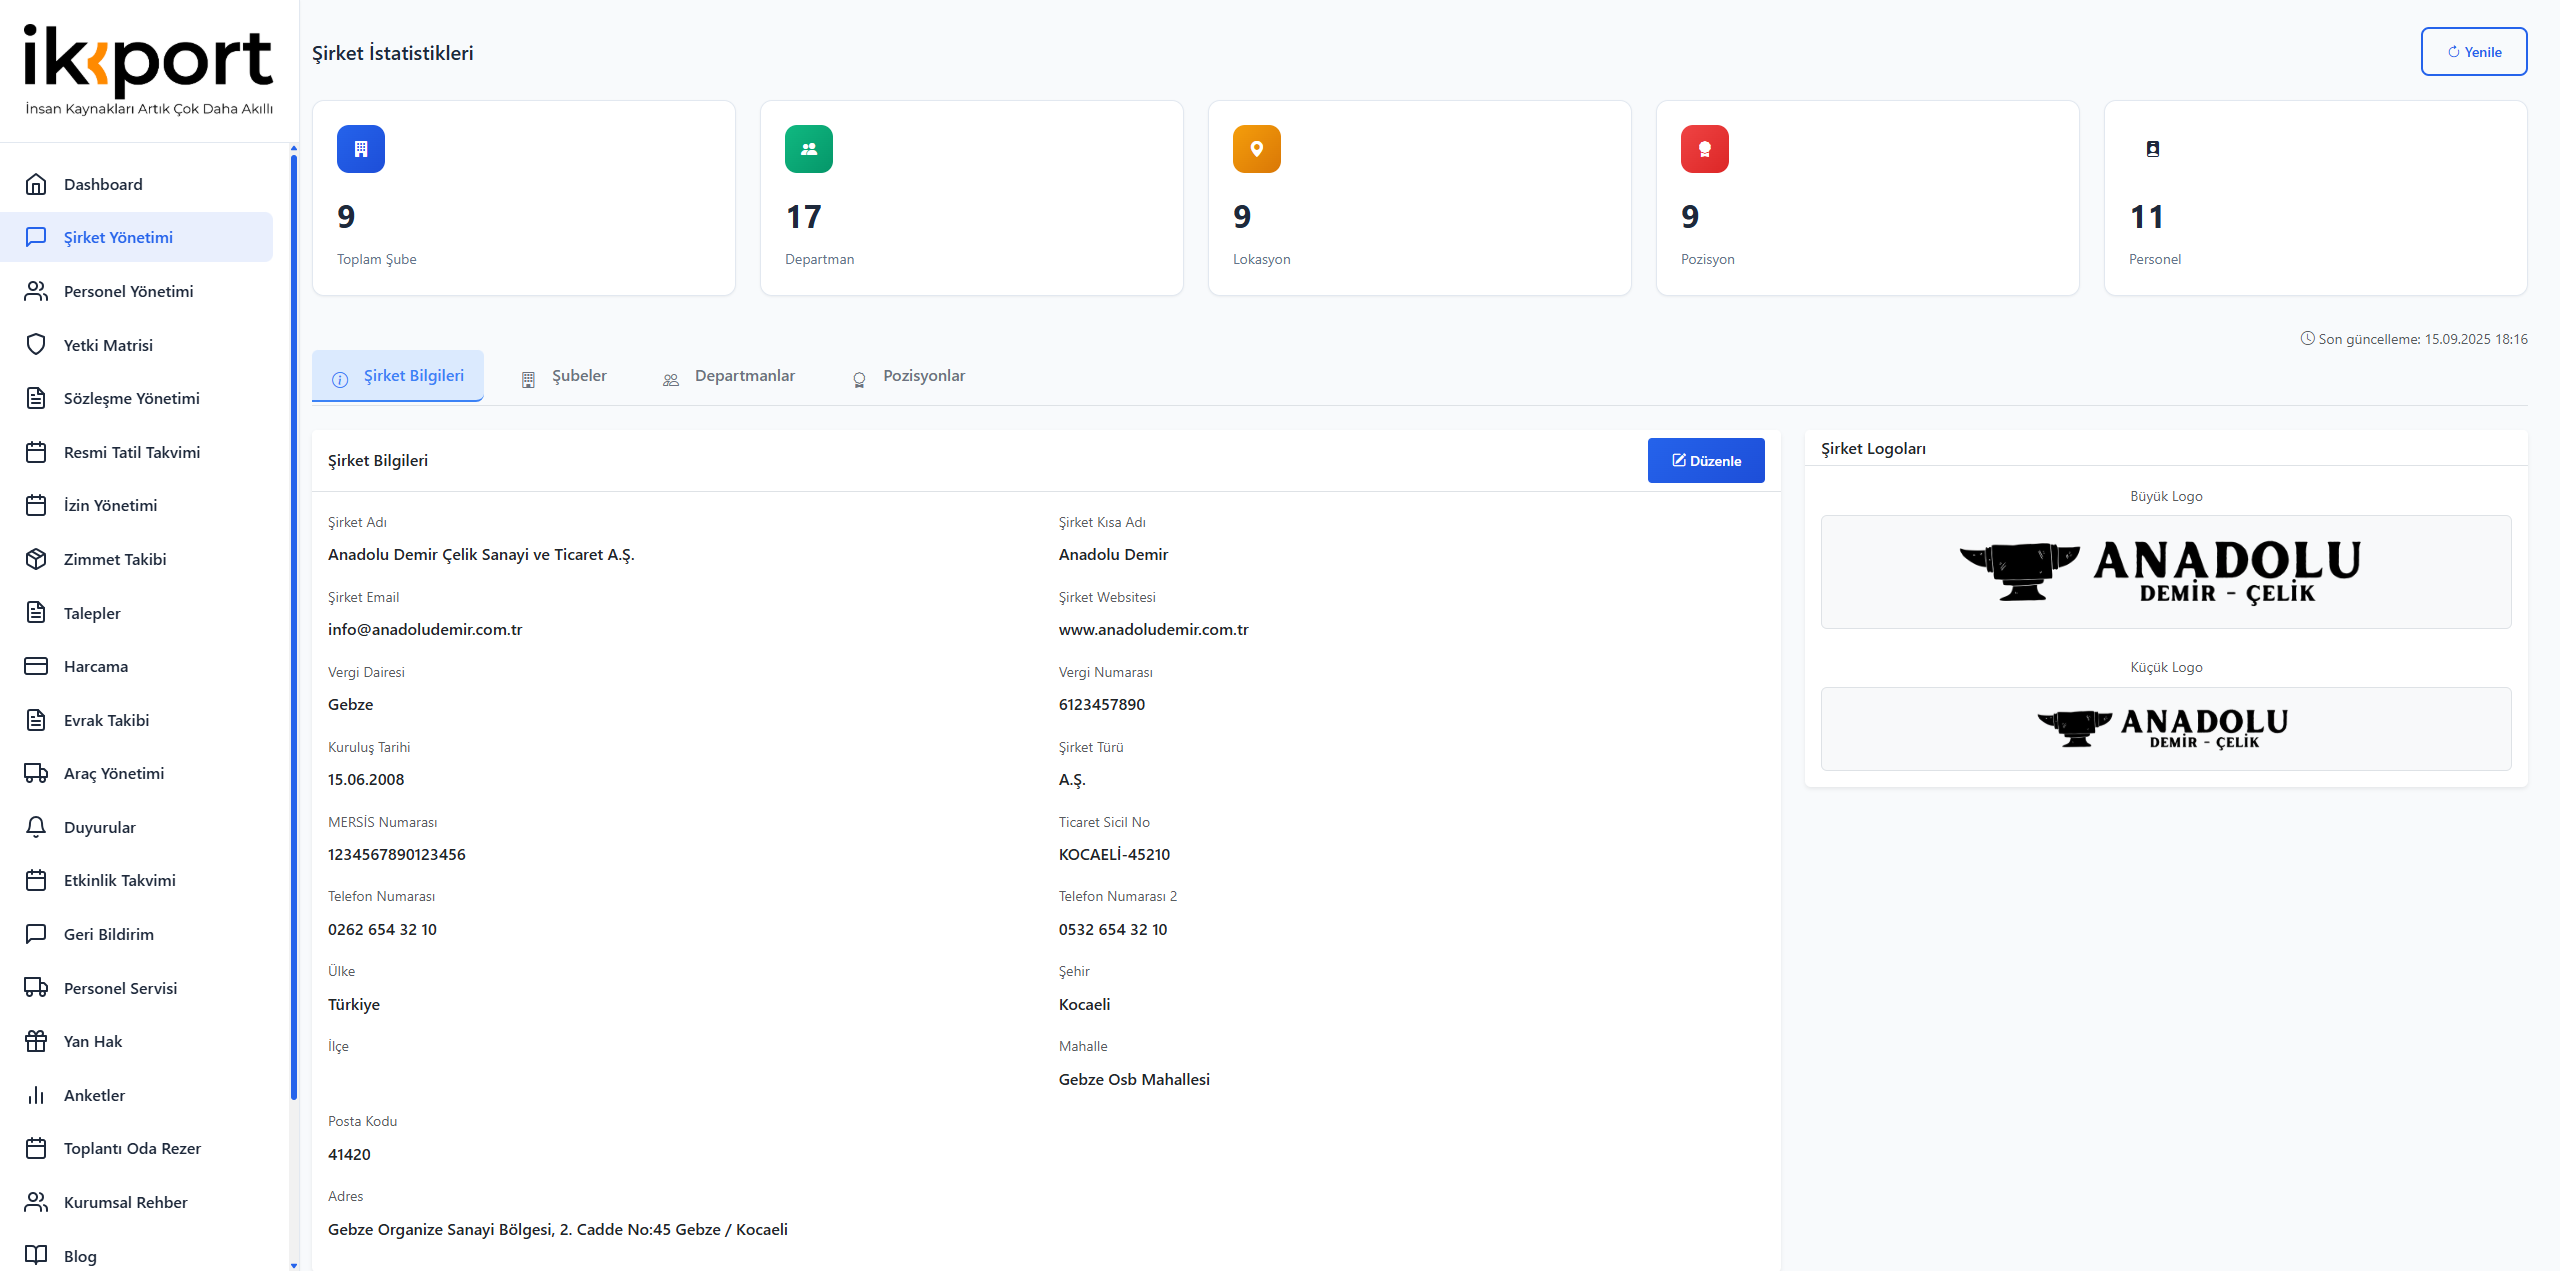Image resolution: width=2560 pixels, height=1271 pixels.
Task: Click the blue building icon on Toplam Şube card
Action: tap(361, 149)
